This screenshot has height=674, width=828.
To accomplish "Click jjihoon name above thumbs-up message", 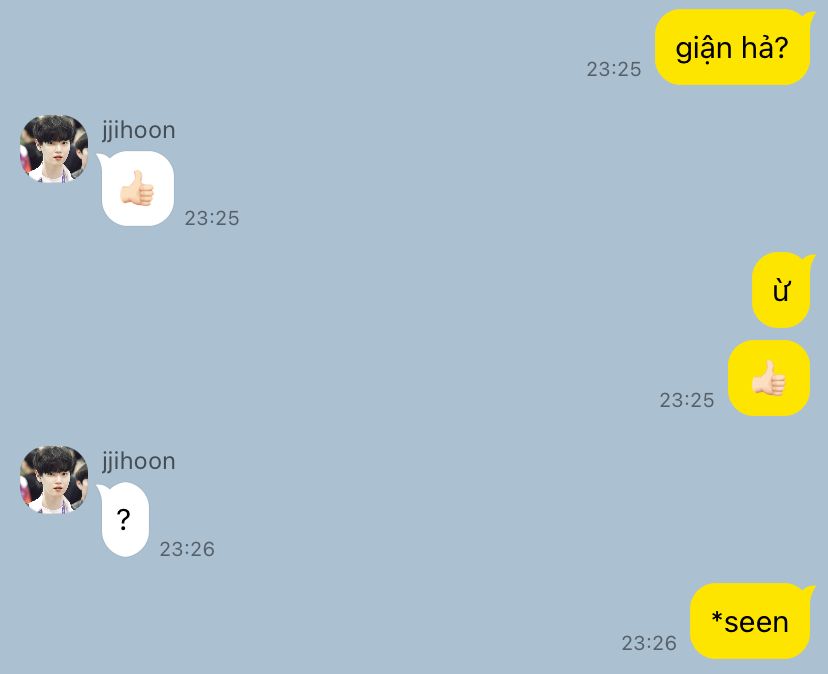I will click(138, 130).
